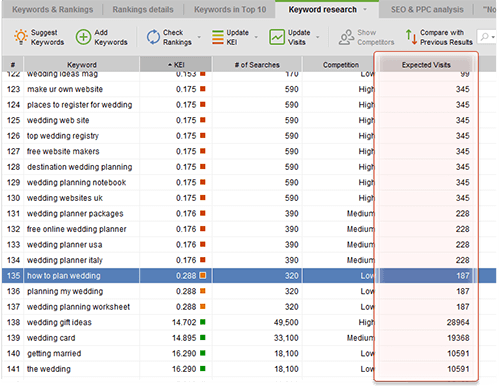Select the keyword 'wedding web site'
Viewport: 500px width, 386px height.
[x=58, y=120]
